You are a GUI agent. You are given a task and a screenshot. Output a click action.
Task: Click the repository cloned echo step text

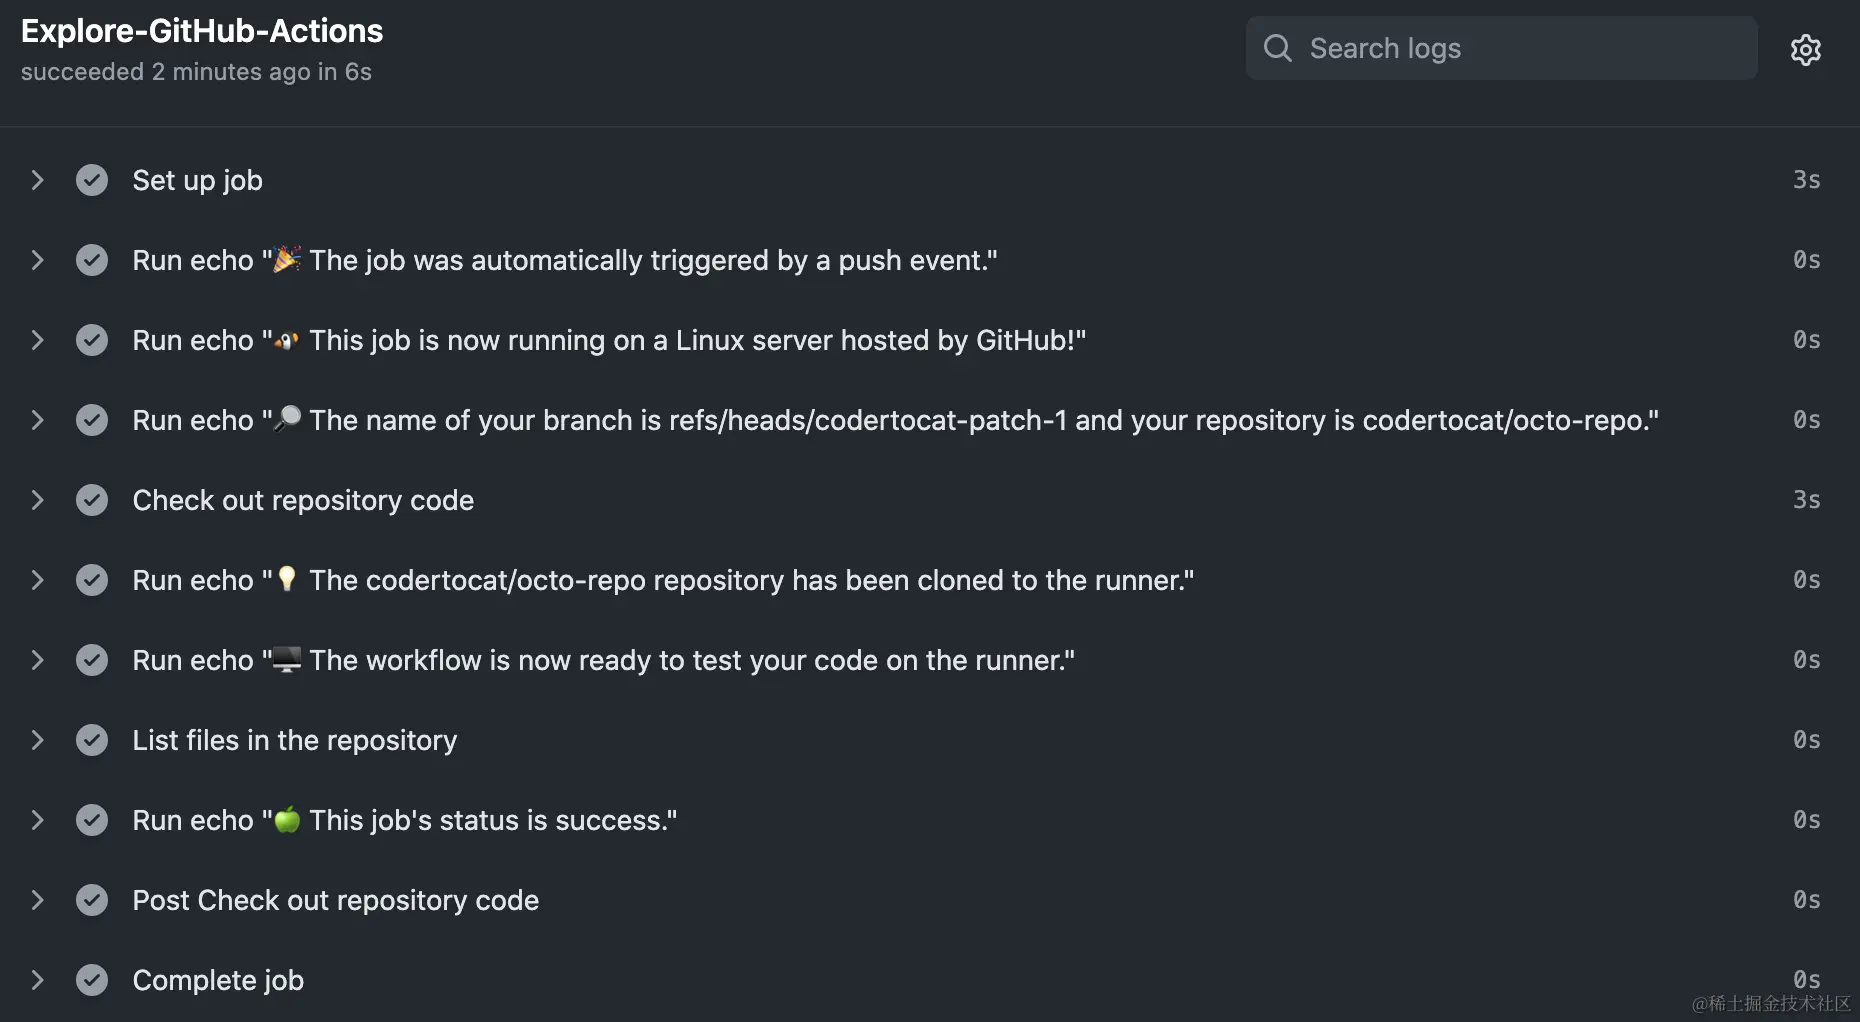click(662, 580)
